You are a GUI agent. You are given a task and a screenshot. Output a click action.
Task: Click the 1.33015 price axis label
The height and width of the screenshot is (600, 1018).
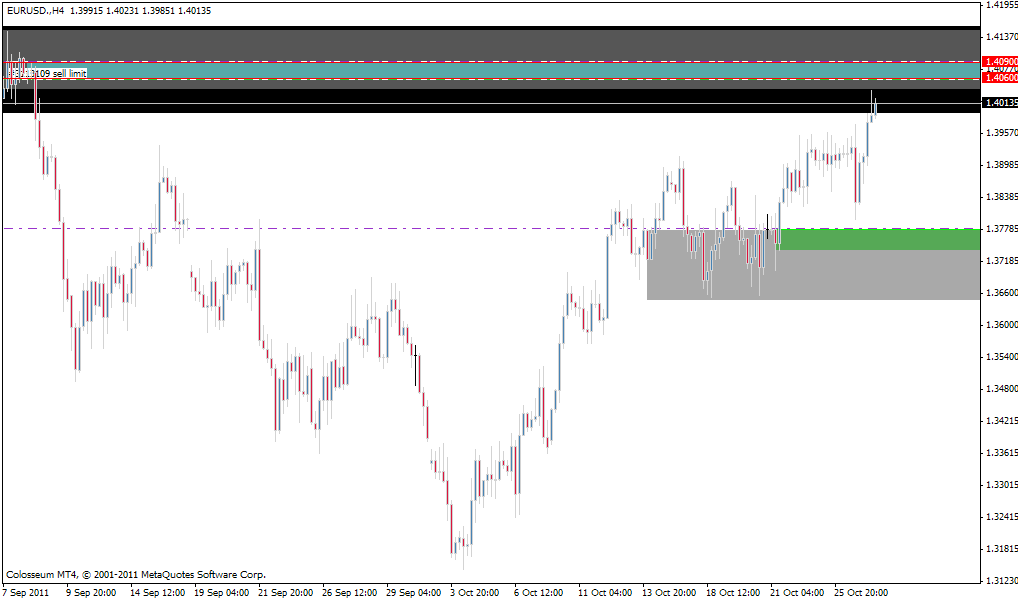(x=1002, y=485)
